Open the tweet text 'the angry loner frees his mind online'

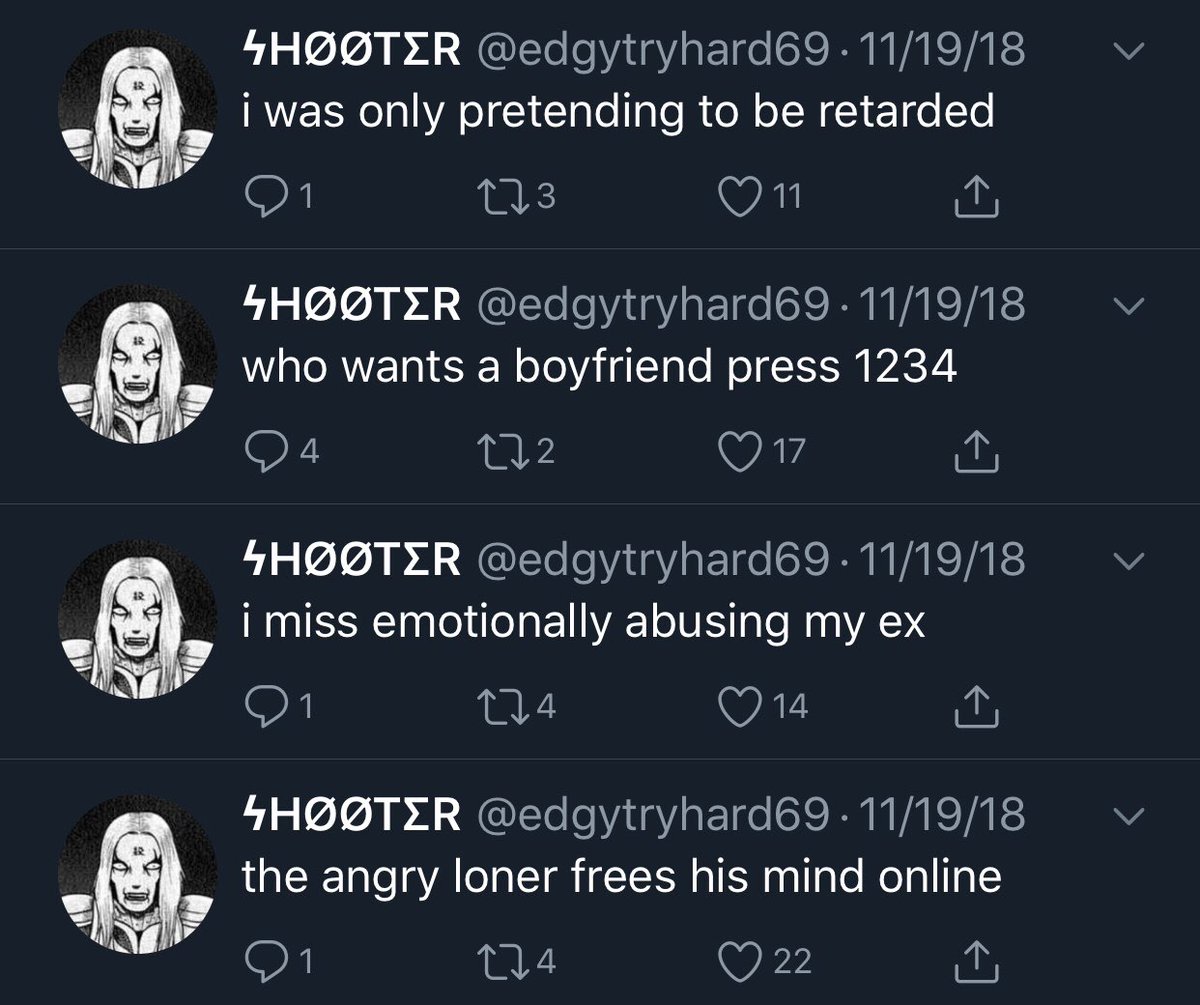[x=621, y=876]
